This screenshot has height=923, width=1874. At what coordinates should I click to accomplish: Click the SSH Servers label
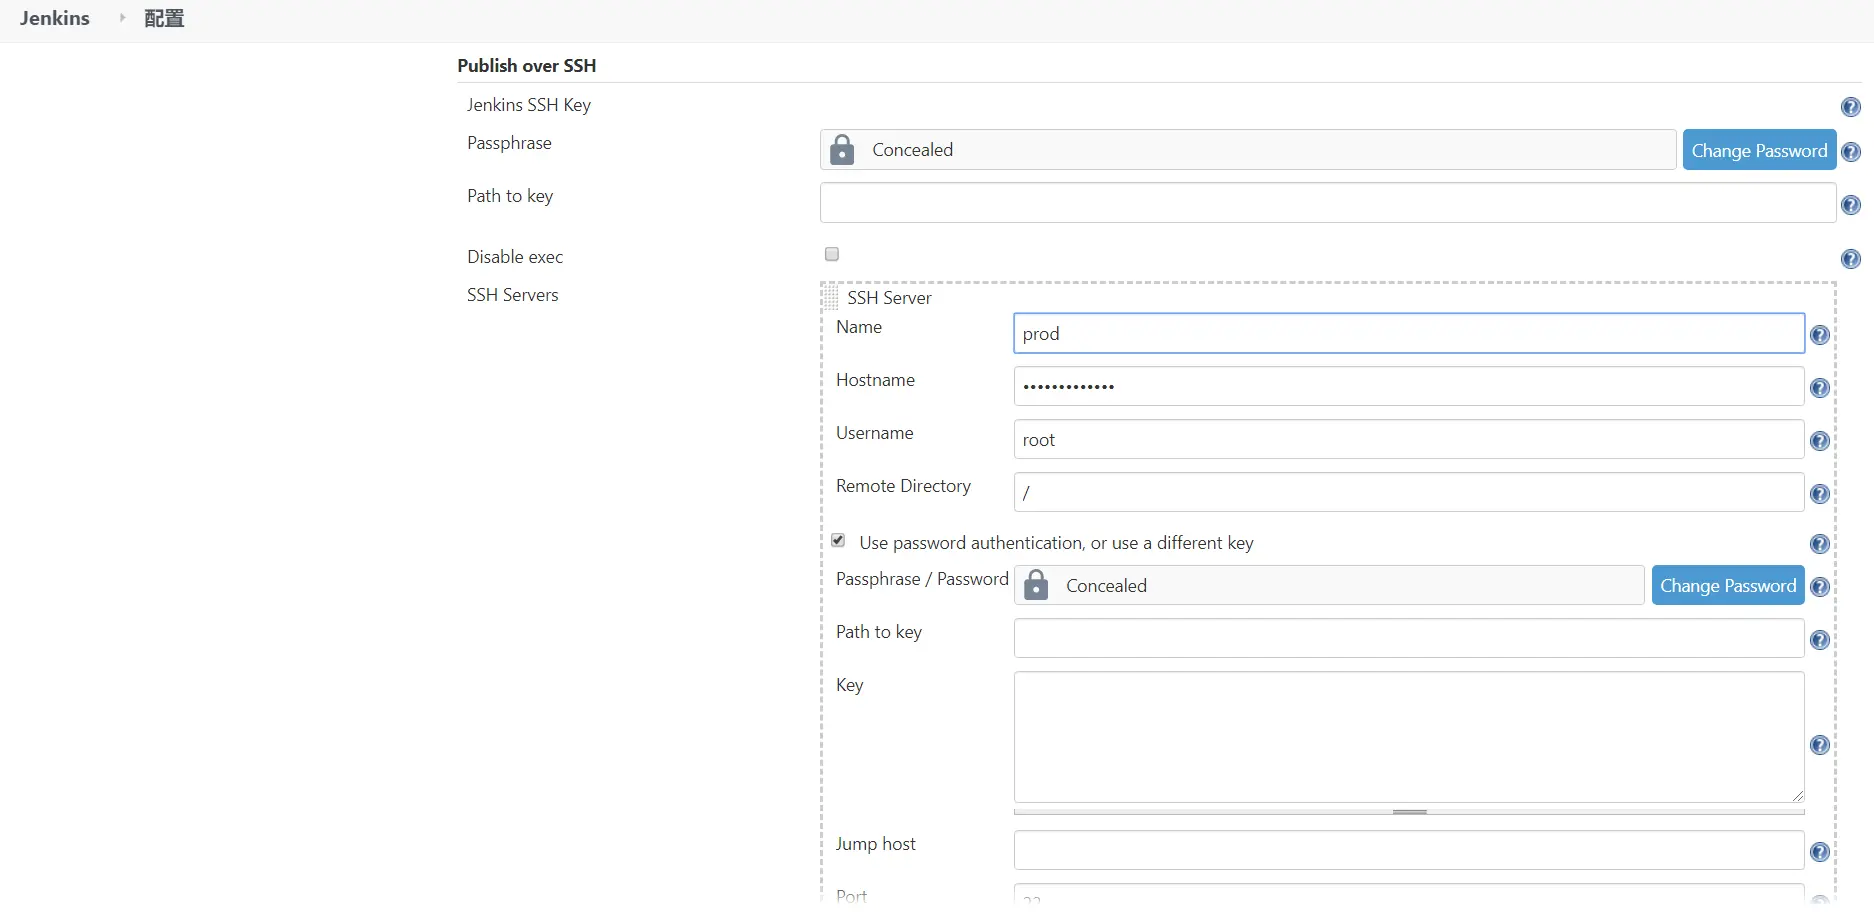point(513,295)
